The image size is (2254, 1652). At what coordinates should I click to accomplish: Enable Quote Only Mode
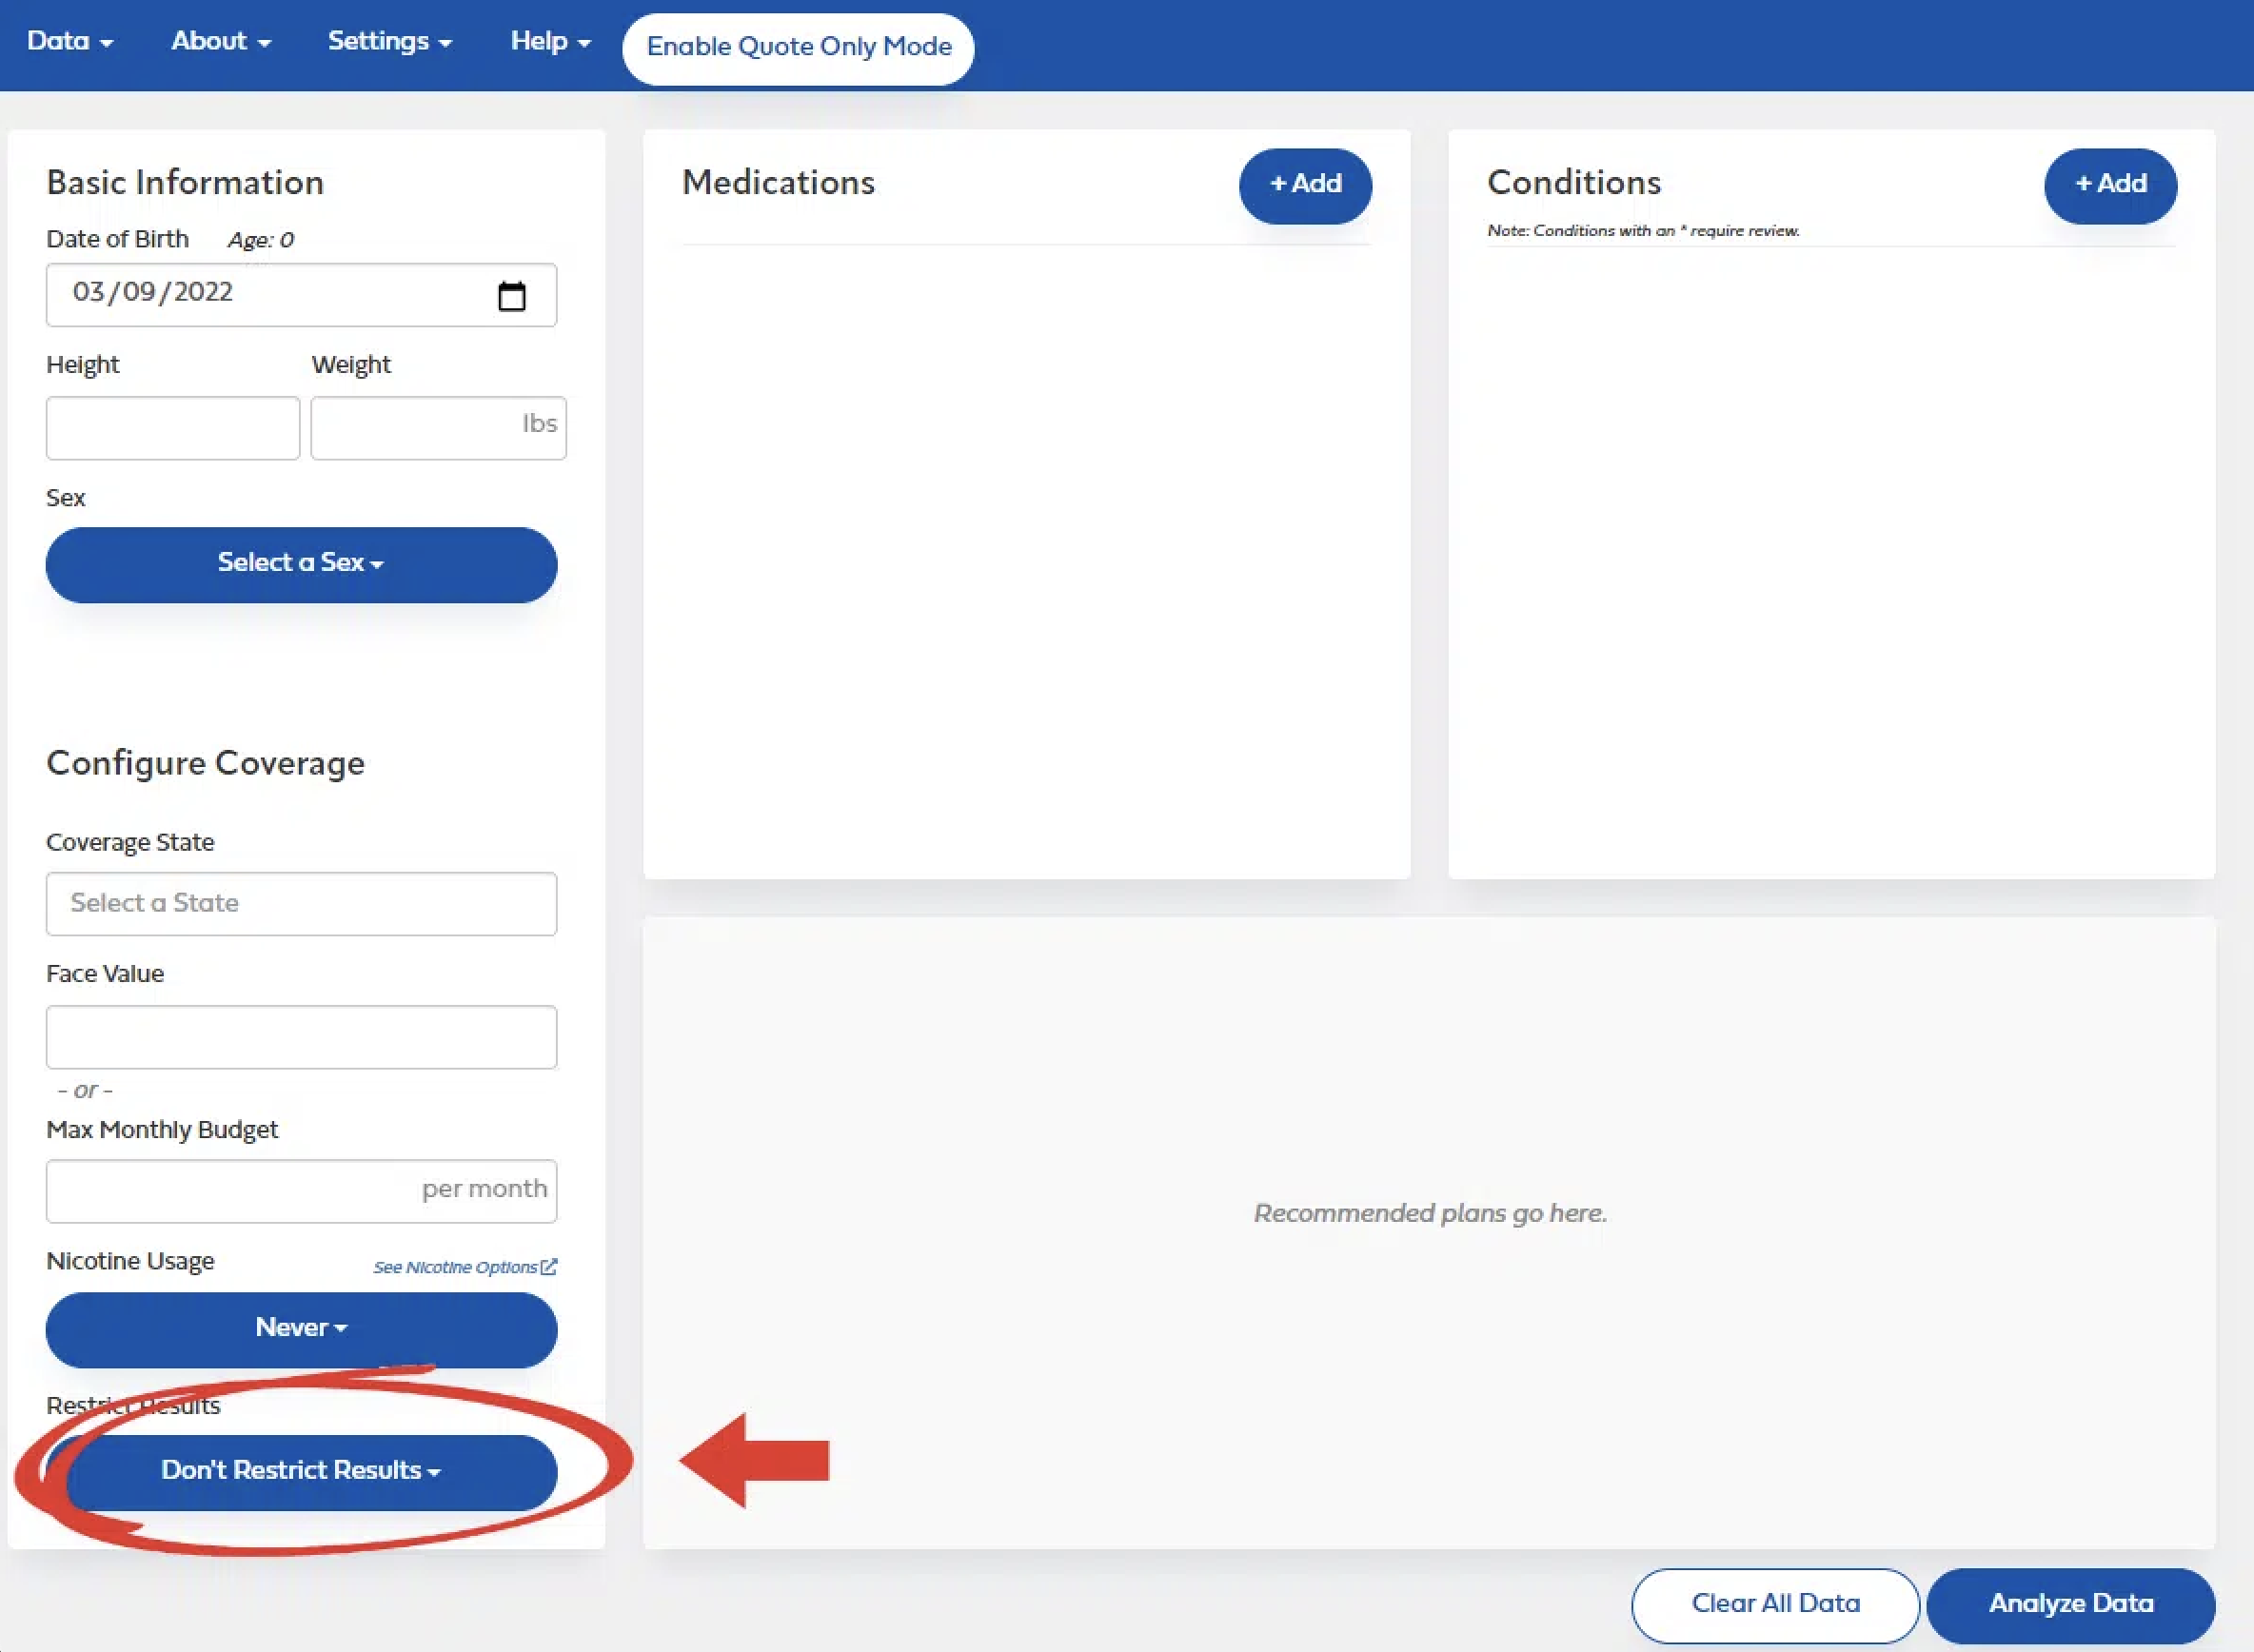pyautogui.click(x=798, y=48)
